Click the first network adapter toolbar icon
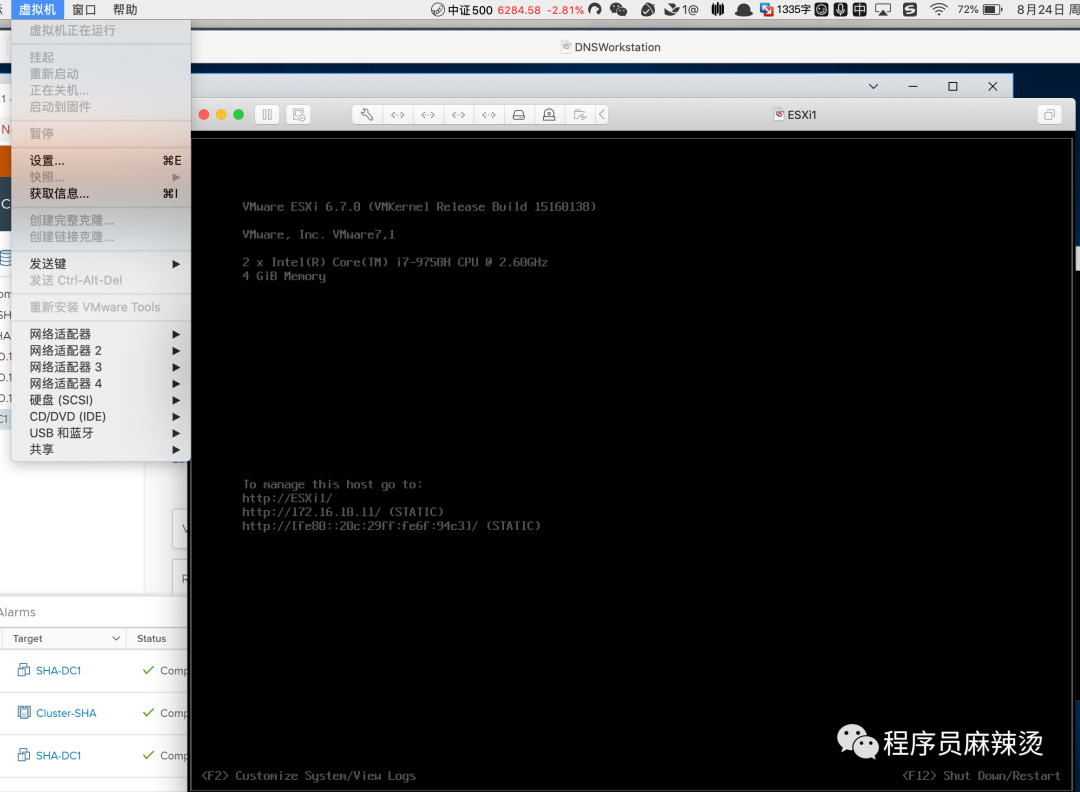Image resolution: width=1080 pixels, height=792 pixels. coord(397,115)
